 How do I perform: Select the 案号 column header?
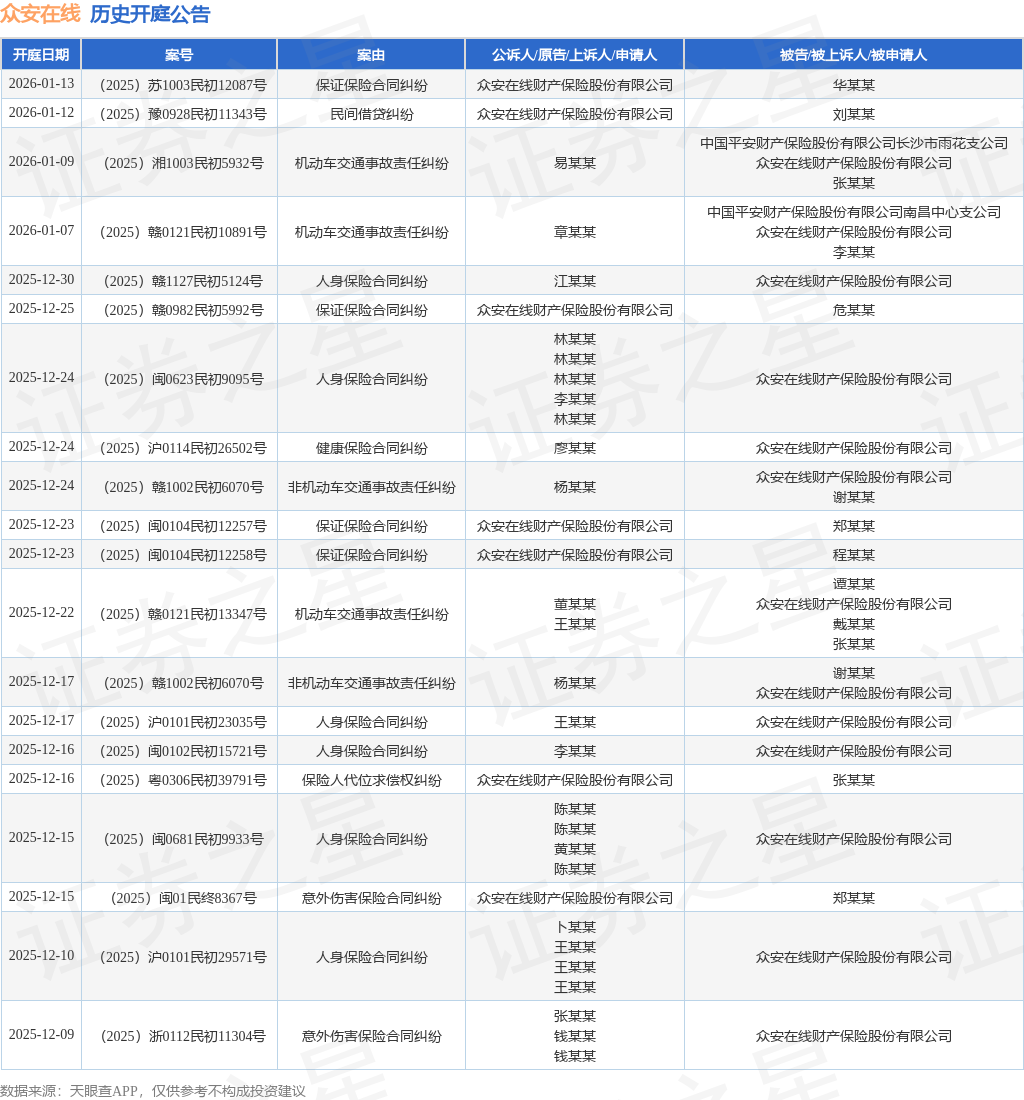[179, 55]
